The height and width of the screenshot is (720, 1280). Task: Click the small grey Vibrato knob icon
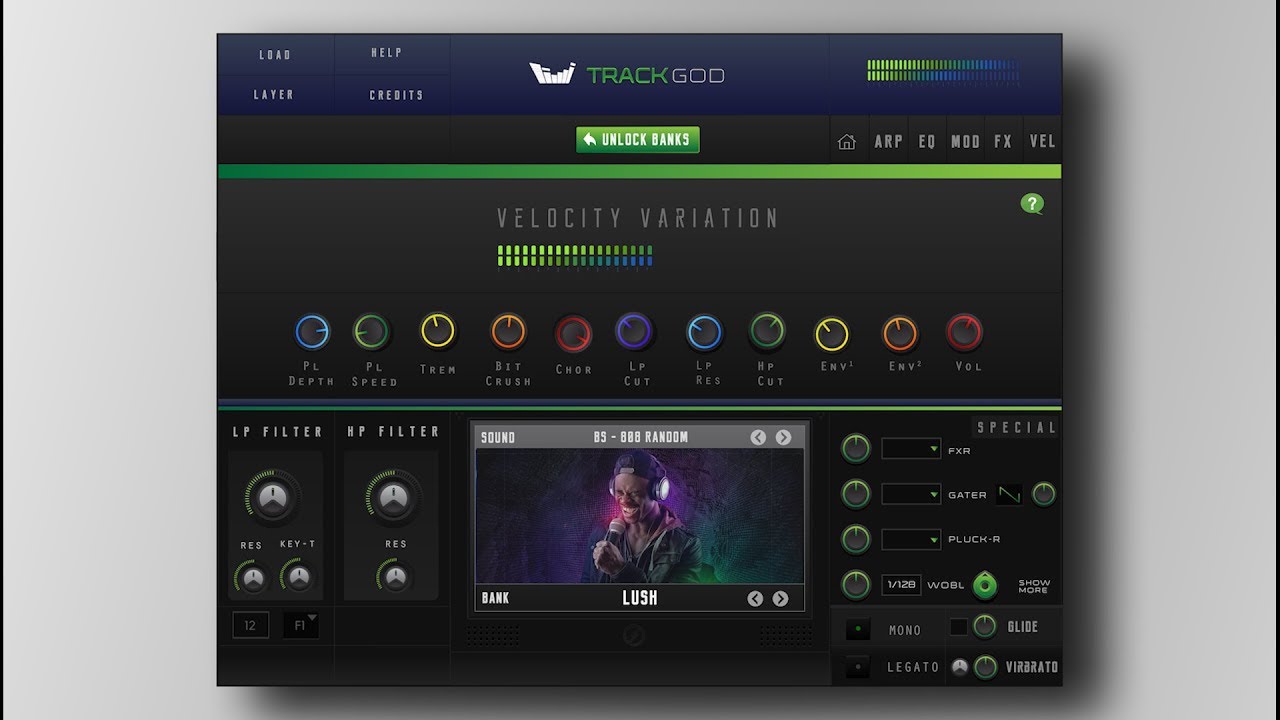click(960, 667)
